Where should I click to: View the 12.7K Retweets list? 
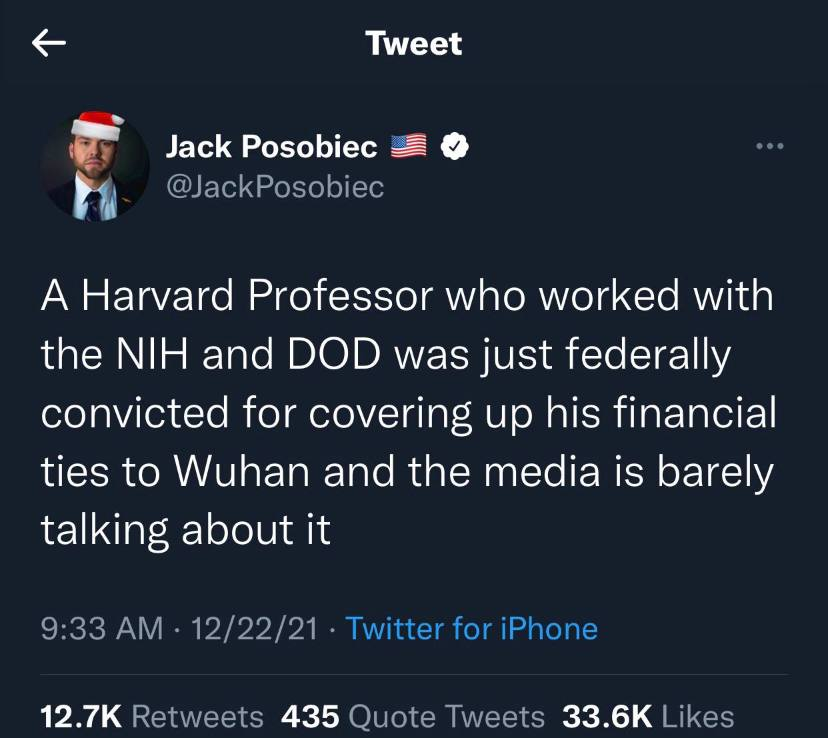click(x=151, y=716)
